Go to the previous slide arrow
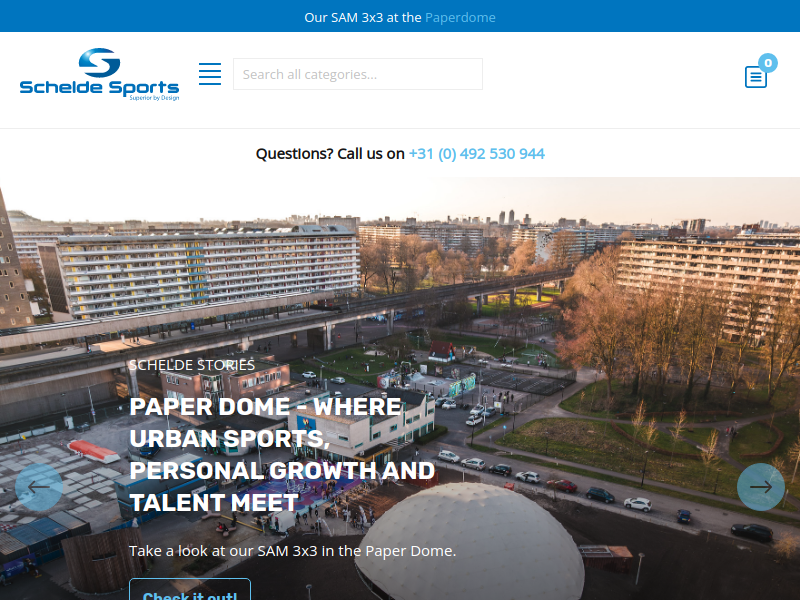 point(39,487)
